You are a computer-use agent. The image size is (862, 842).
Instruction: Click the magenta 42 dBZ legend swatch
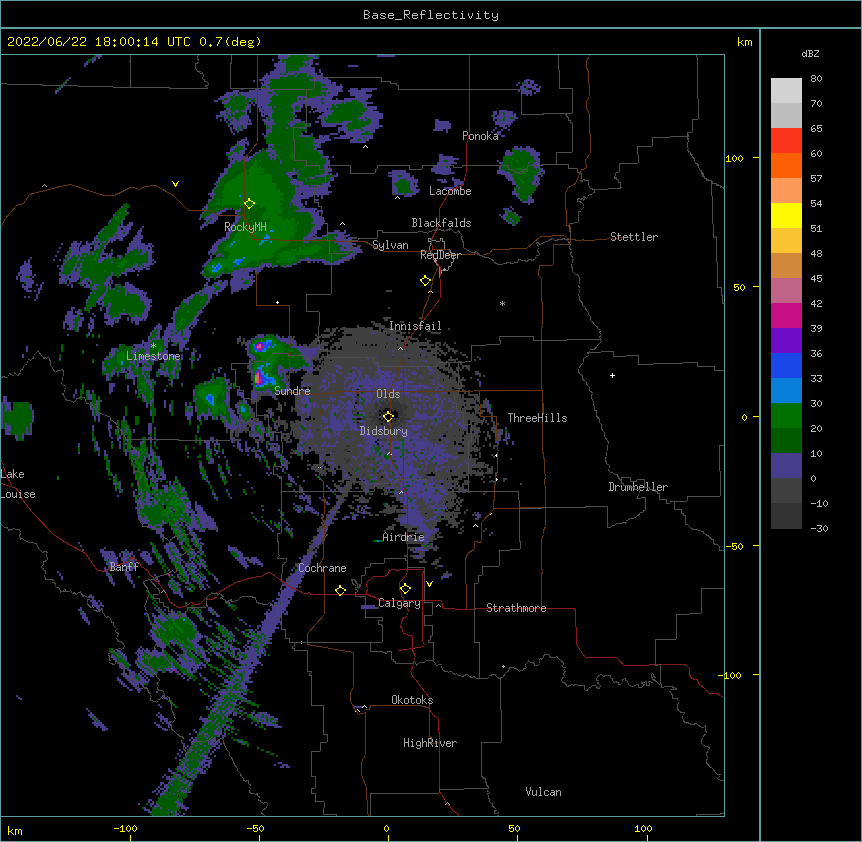786,315
